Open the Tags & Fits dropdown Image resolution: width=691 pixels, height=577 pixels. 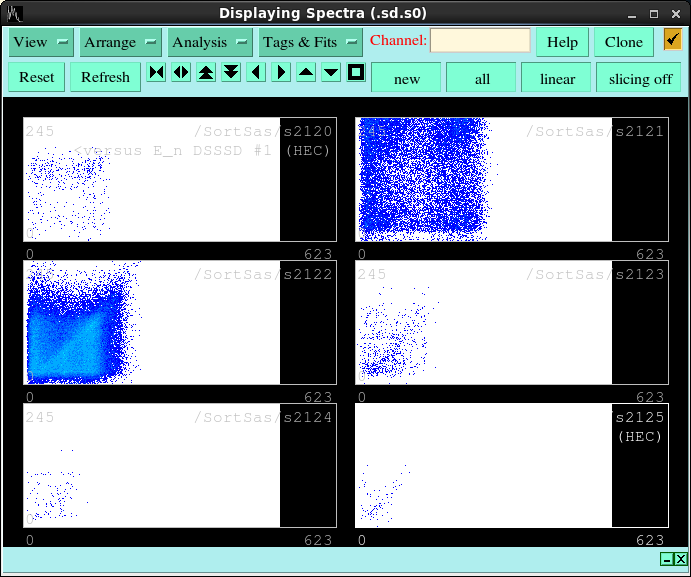coord(310,42)
